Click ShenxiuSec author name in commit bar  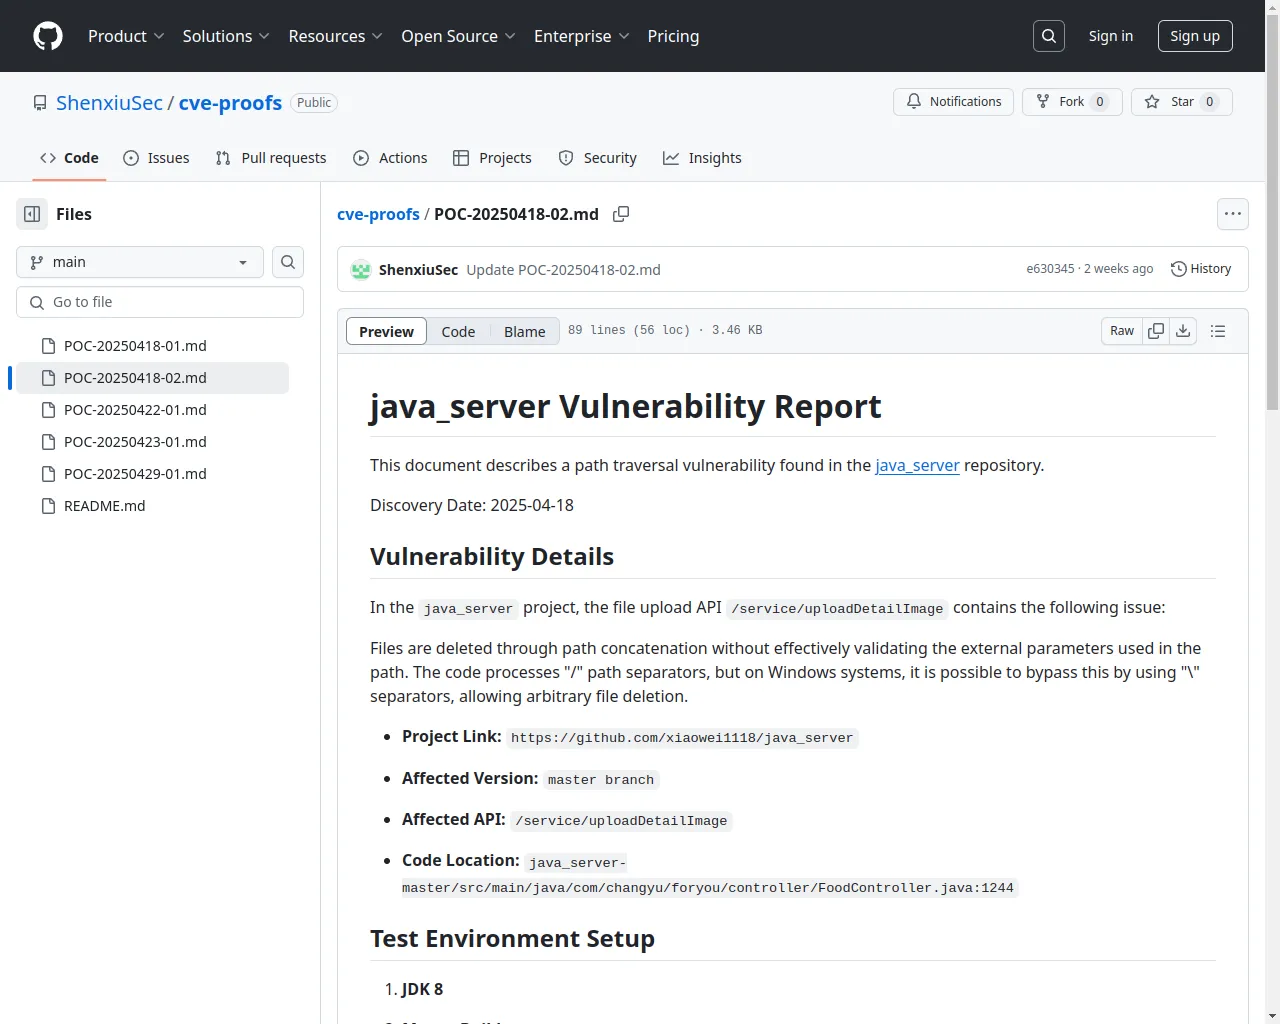click(x=418, y=270)
